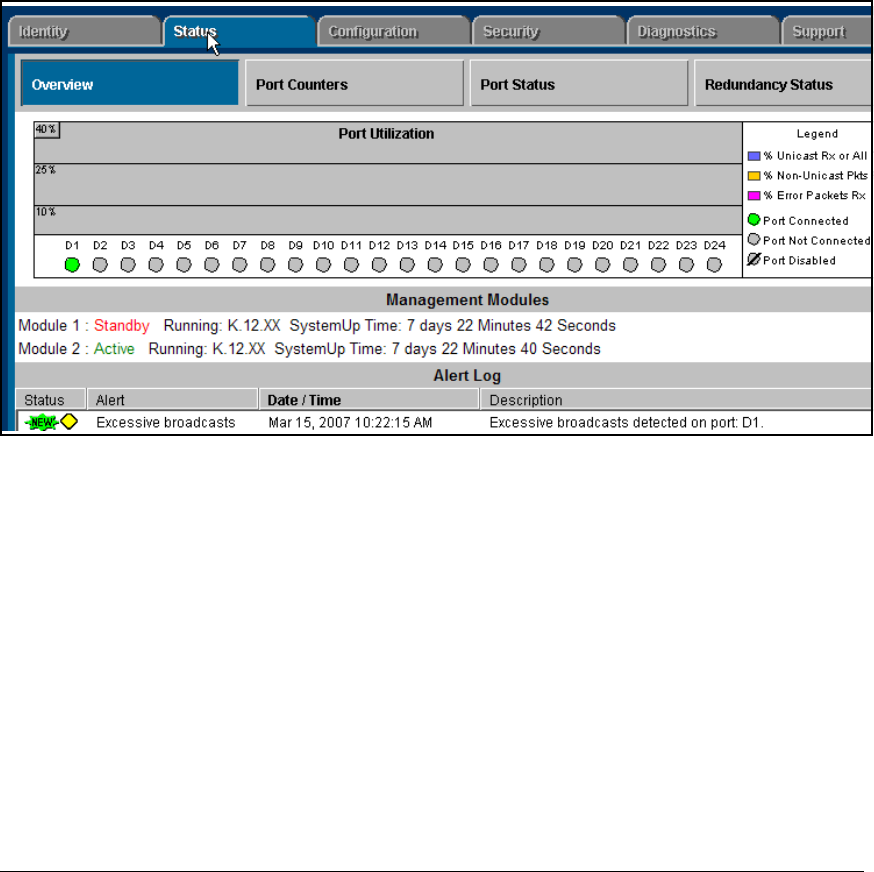This screenshot has width=874, height=872.
Task: Click the D12 port indicator
Action: click(x=379, y=265)
